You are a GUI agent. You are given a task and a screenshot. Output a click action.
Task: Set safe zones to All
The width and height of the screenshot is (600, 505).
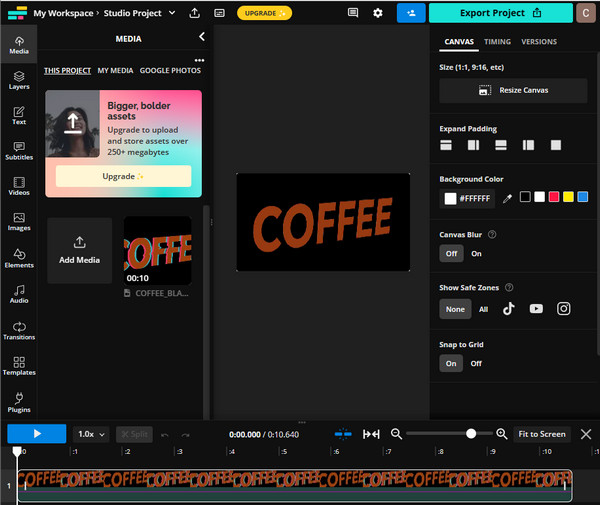[483, 309]
